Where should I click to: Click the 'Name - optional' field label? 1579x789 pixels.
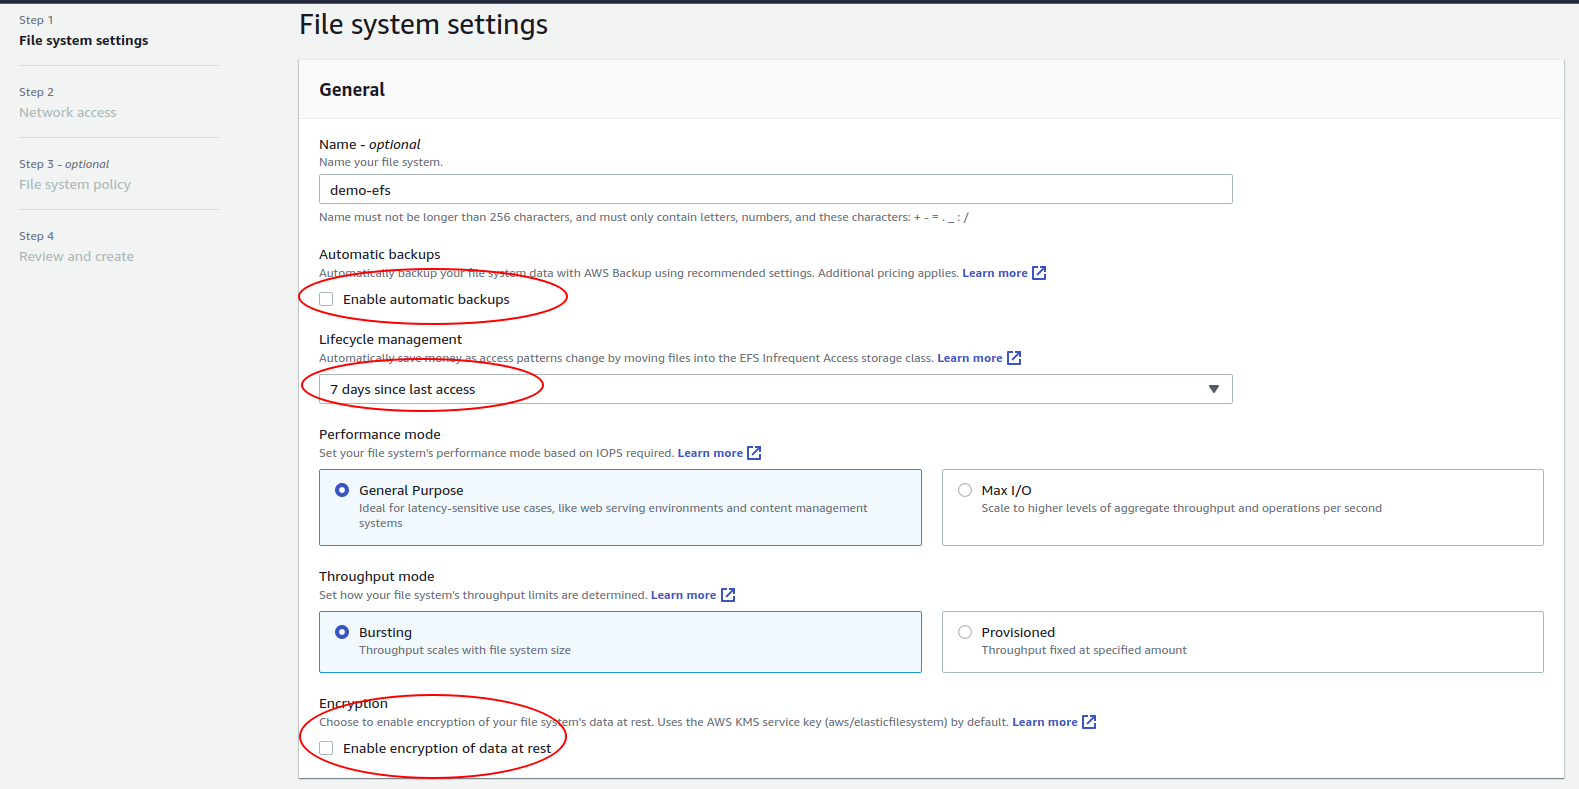coord(369,144)
